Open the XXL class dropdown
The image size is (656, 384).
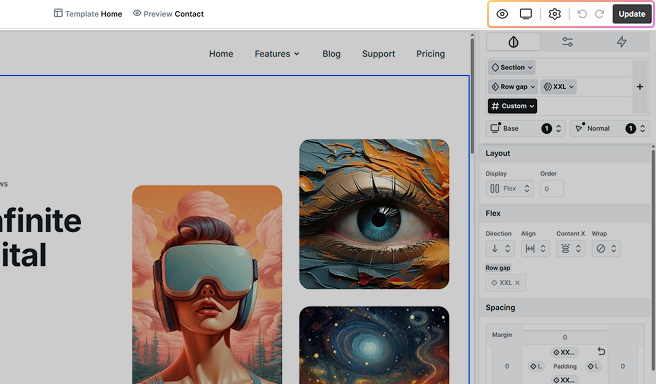pos(559,87)
